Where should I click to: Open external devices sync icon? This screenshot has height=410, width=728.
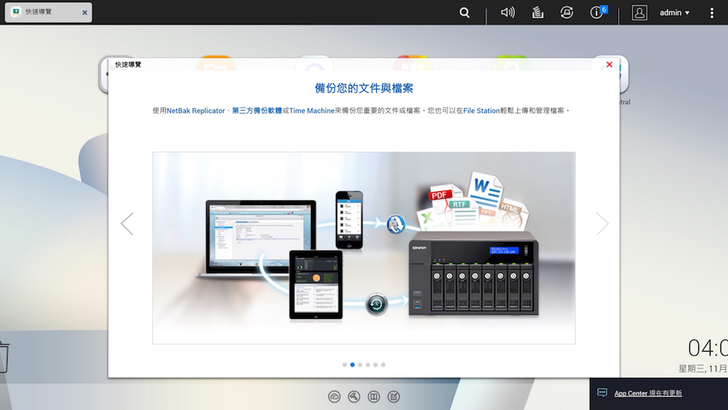pos(566,13)
